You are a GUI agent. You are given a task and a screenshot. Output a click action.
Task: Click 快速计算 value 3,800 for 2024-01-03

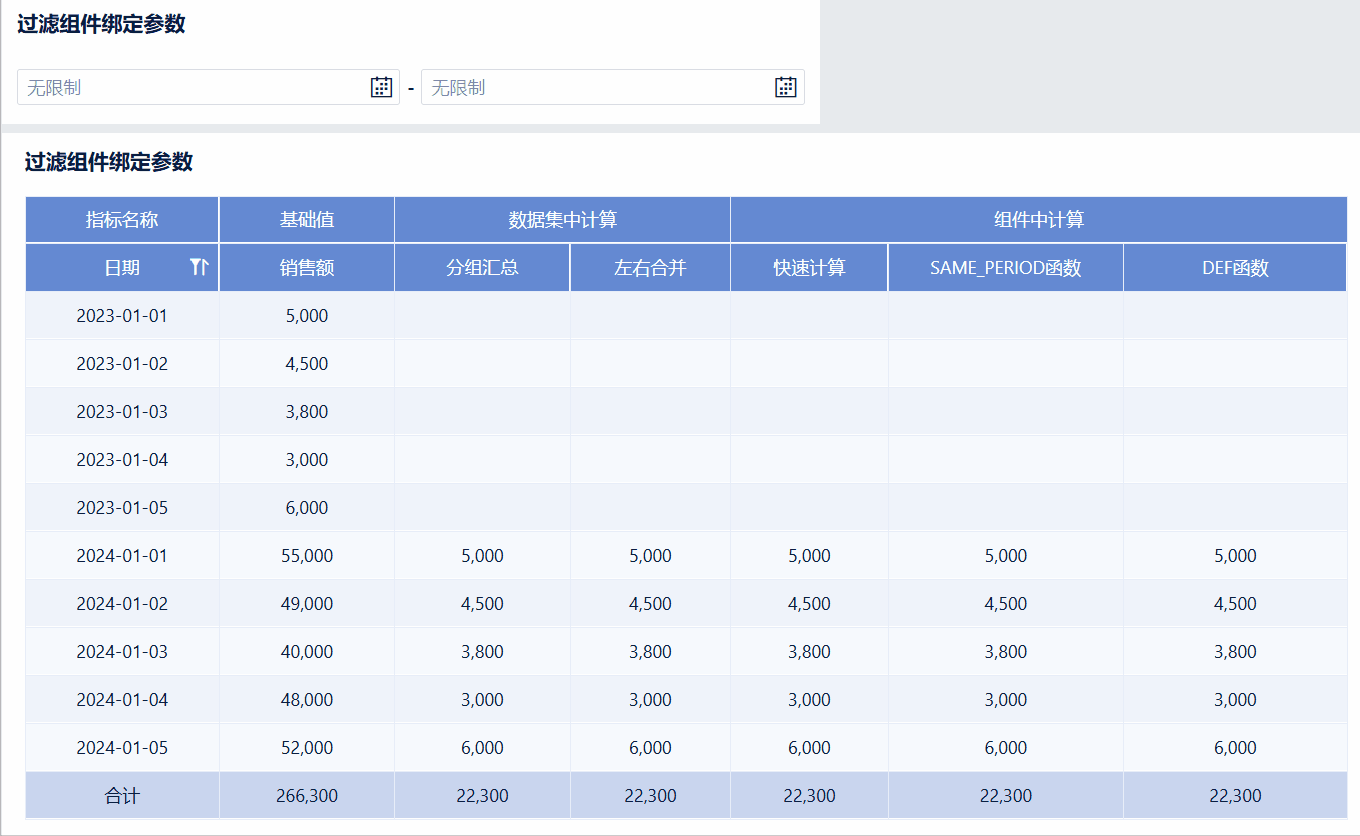tap(809, 652)
